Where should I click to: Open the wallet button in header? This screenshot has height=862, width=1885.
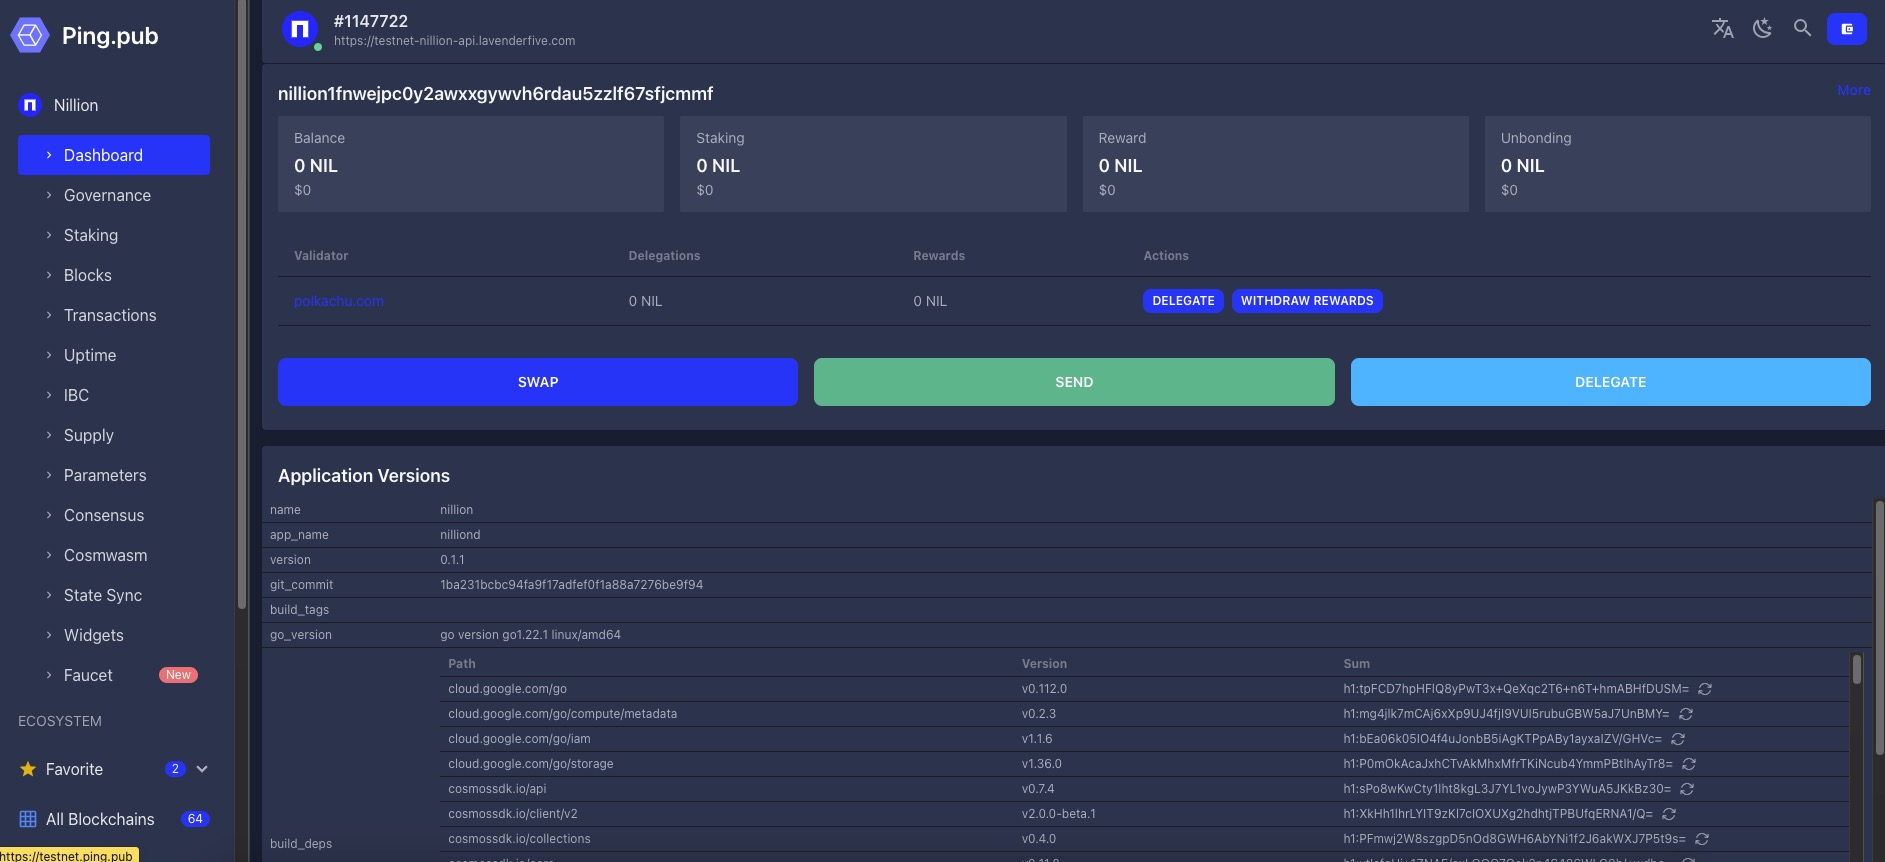pyautogui.click(x=1846, y=29)
